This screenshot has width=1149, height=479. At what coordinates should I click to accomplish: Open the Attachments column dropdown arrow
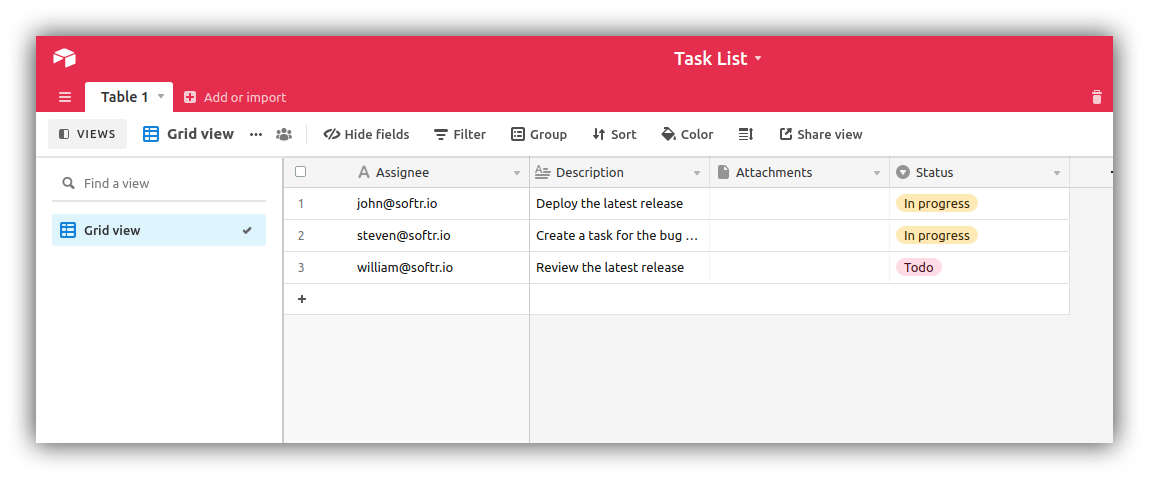pyautogui.click(x=876, y=174)
